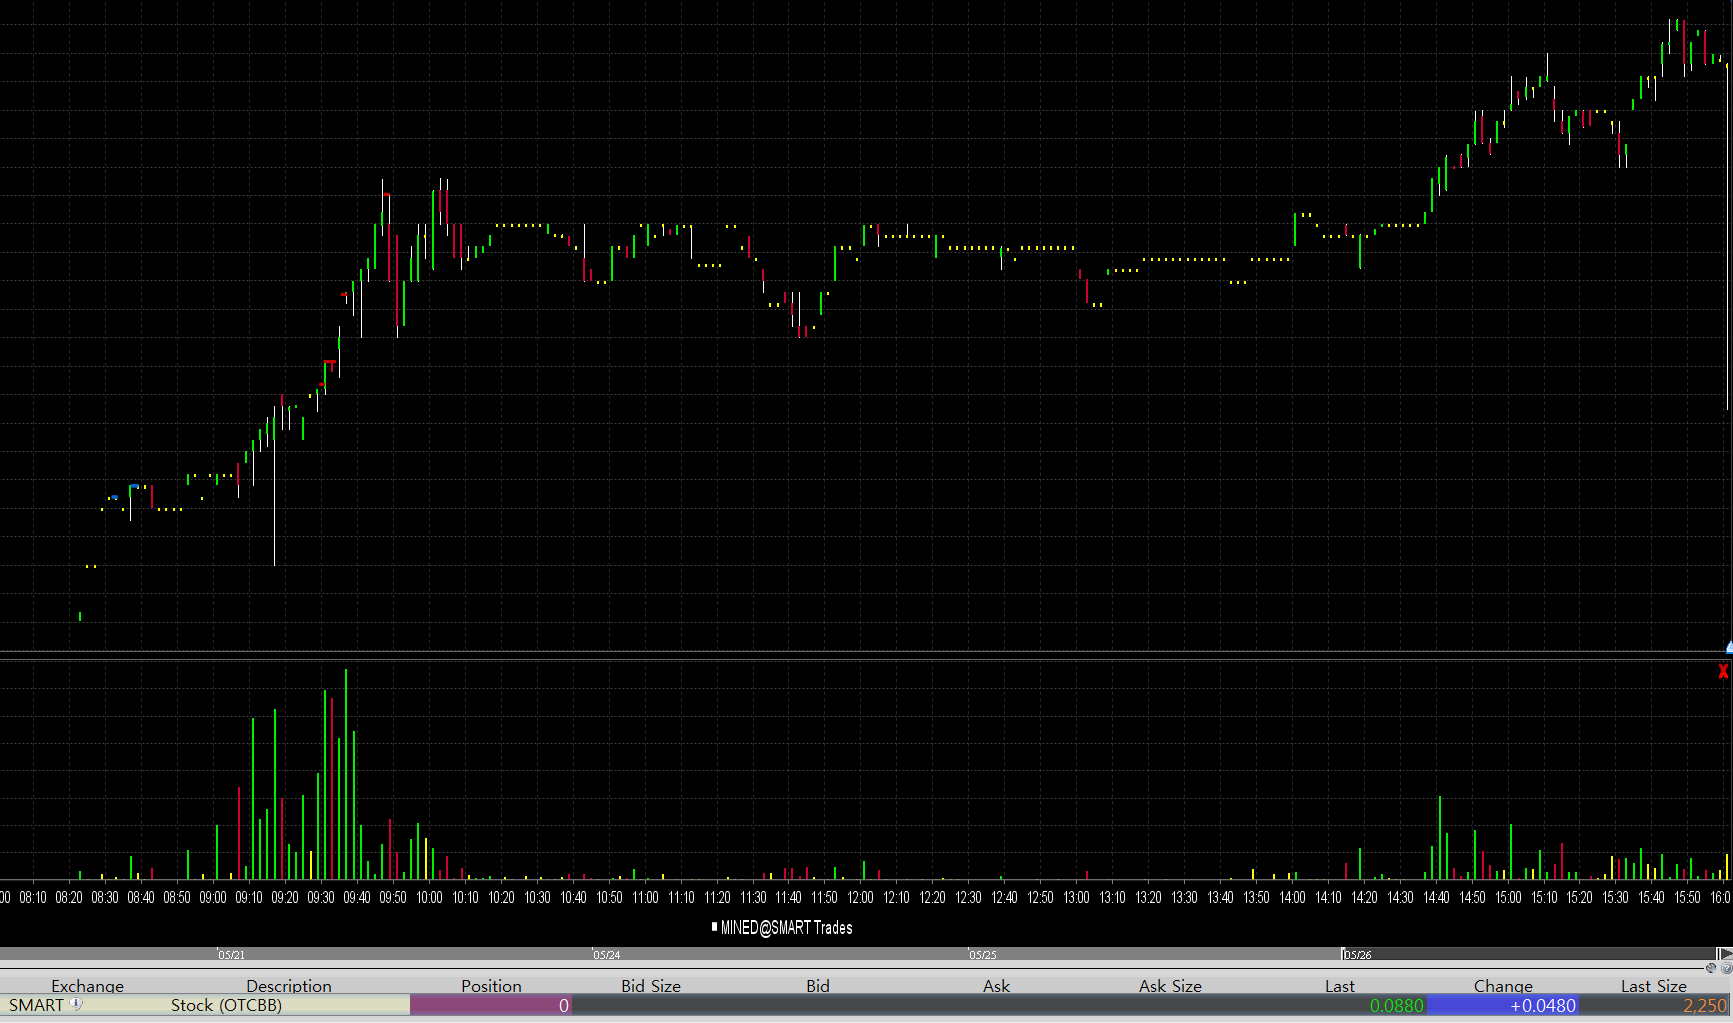
Task: Open the wrench configuration icon
Action: pos(1710,968)
